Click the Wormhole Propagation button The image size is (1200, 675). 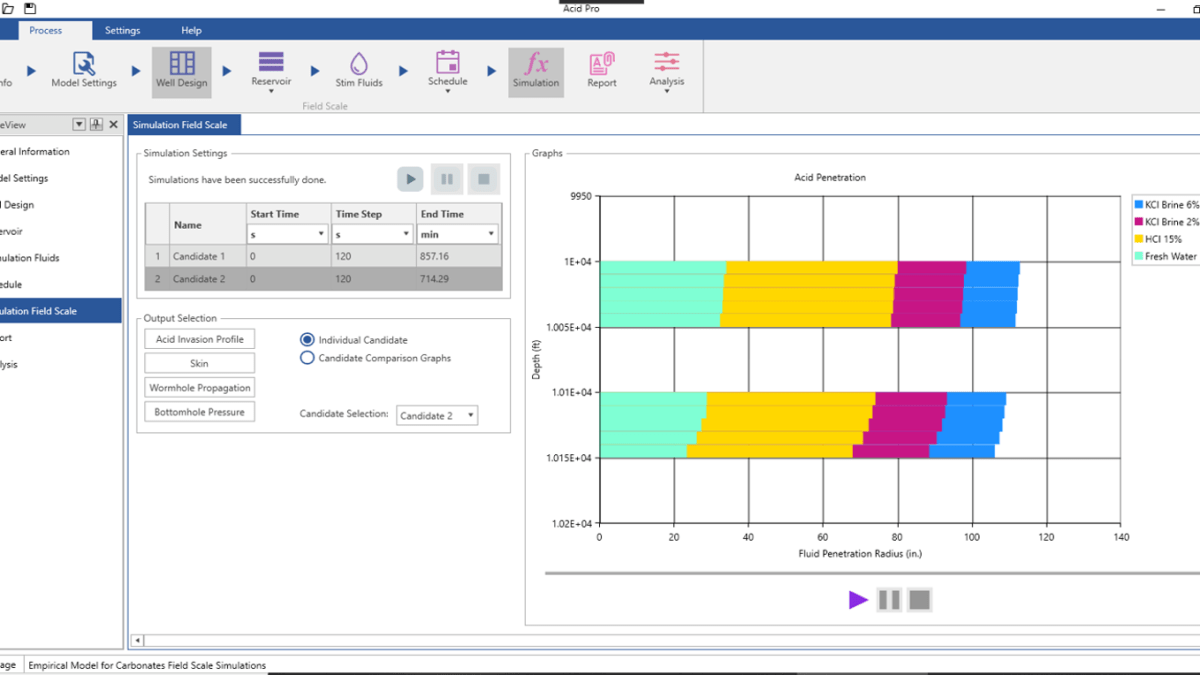(x=200, y=388)
